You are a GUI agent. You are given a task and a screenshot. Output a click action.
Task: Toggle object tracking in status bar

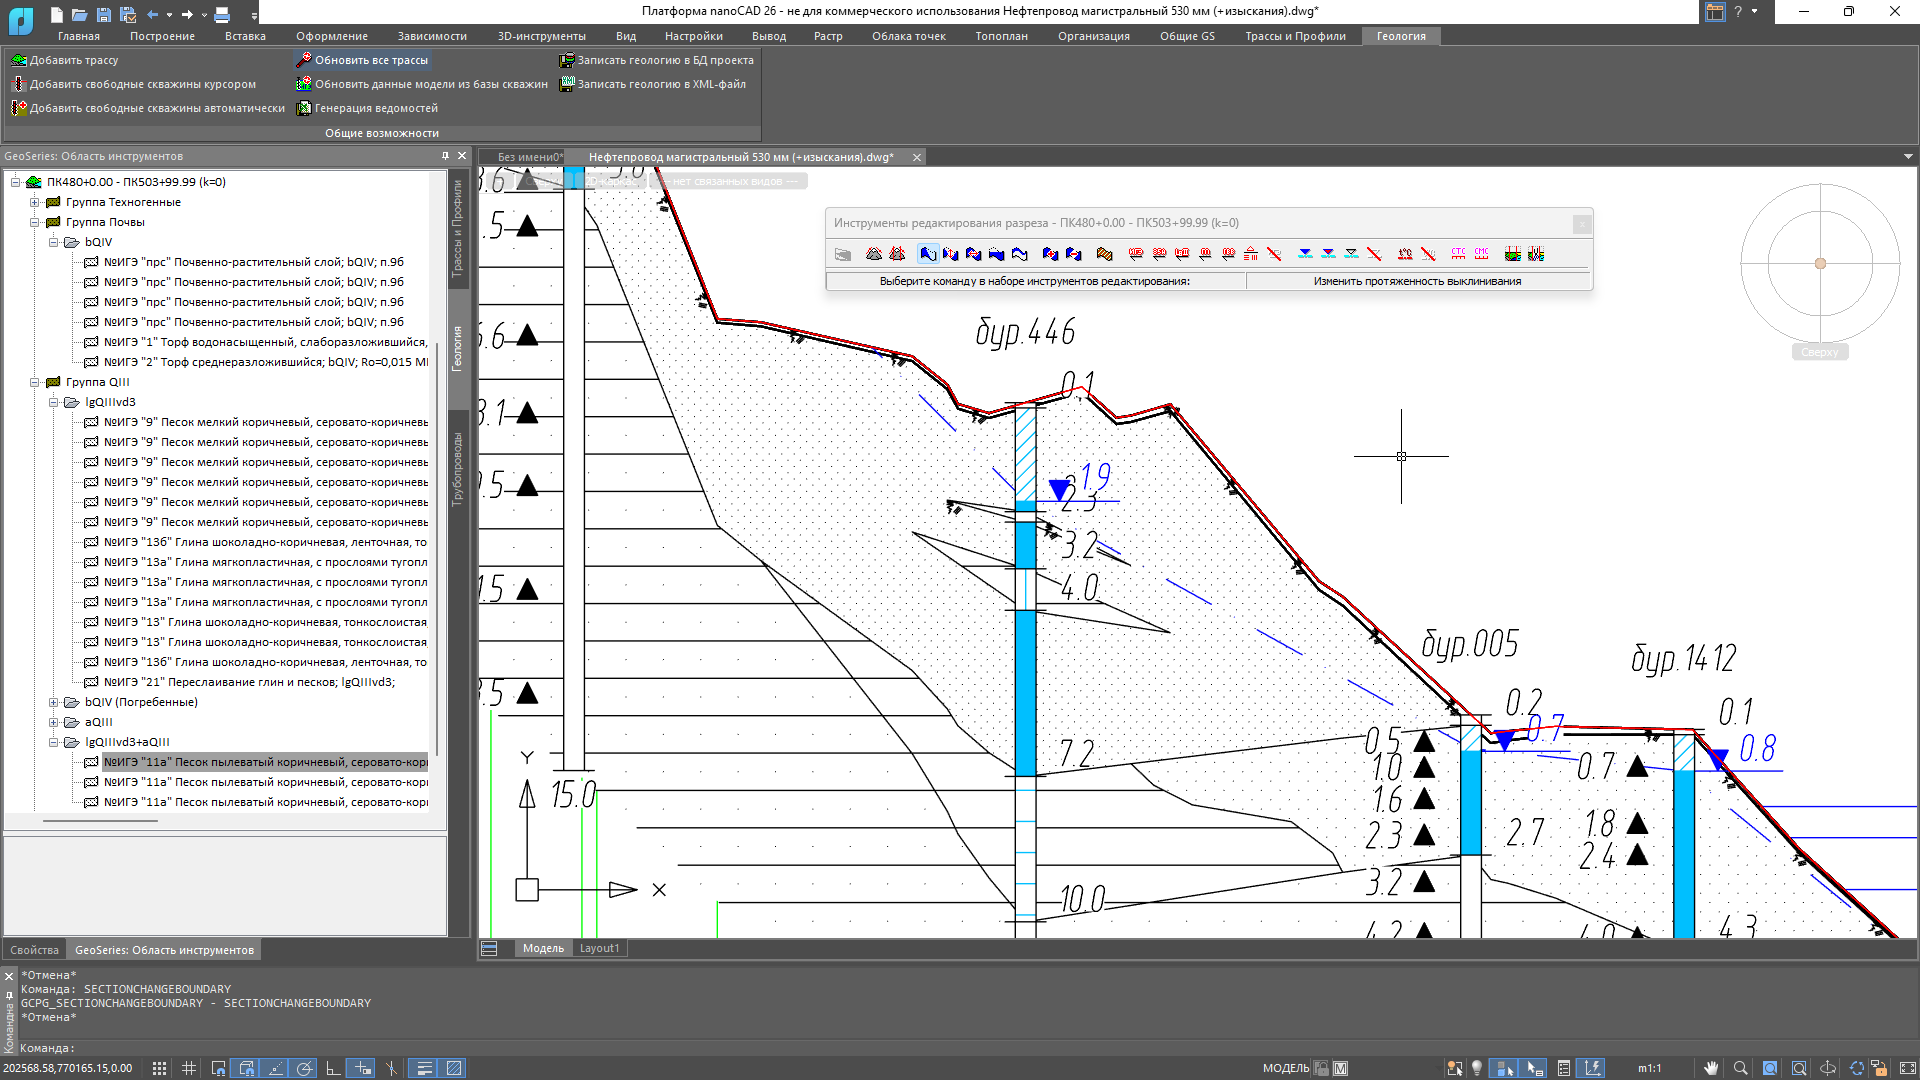(x=276, y=1068)
